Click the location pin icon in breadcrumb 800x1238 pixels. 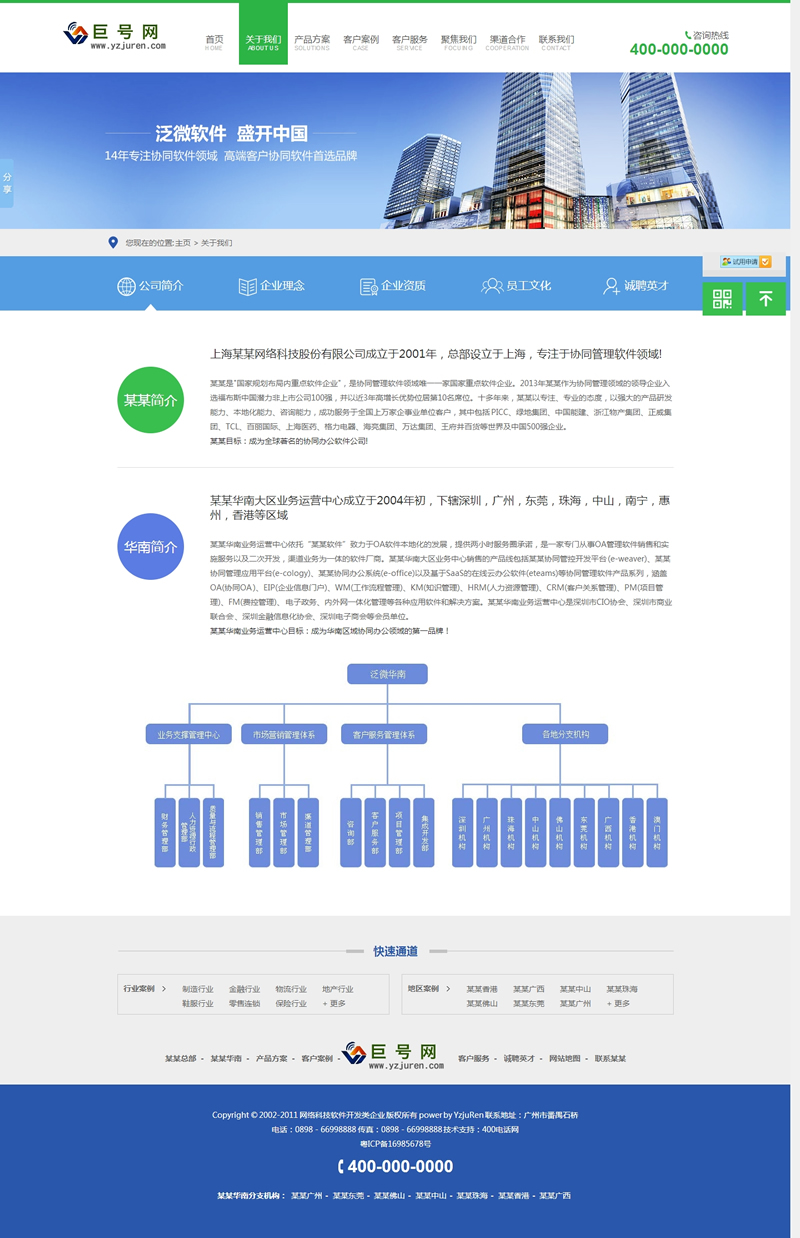click(113, 243)
